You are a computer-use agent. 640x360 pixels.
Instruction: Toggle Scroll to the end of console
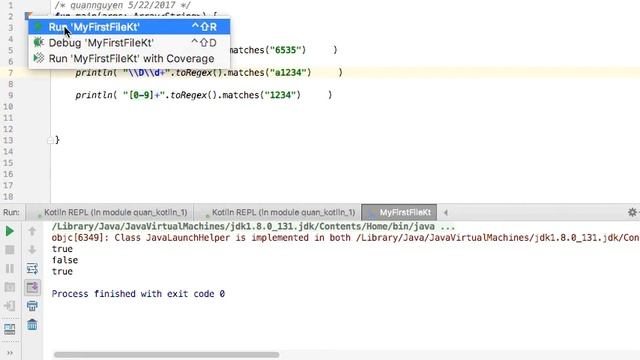coord(32,287)
